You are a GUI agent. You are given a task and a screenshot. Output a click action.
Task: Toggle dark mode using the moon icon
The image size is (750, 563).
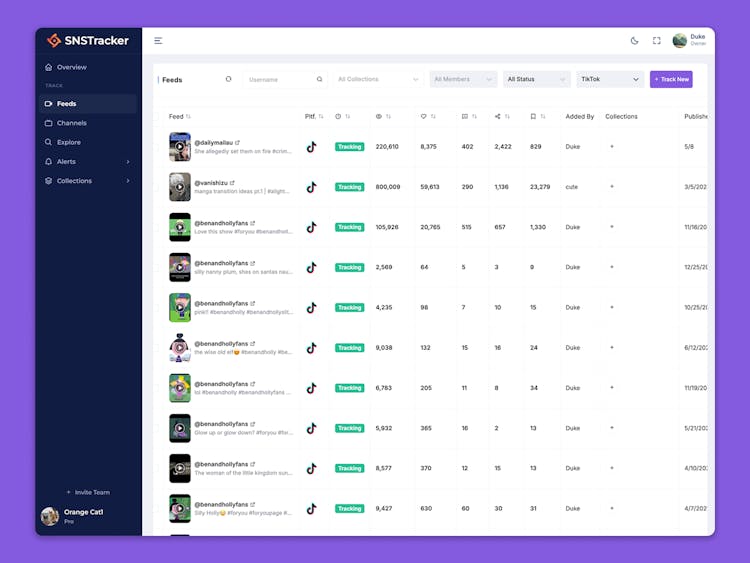tap(634, 41)
